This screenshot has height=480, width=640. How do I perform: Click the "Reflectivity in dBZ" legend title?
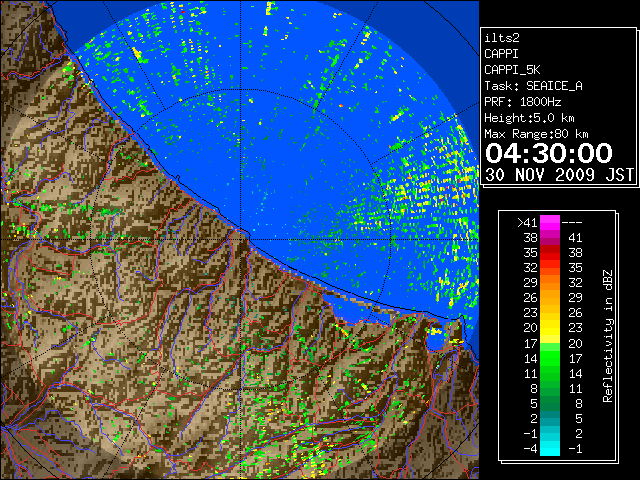607,336
